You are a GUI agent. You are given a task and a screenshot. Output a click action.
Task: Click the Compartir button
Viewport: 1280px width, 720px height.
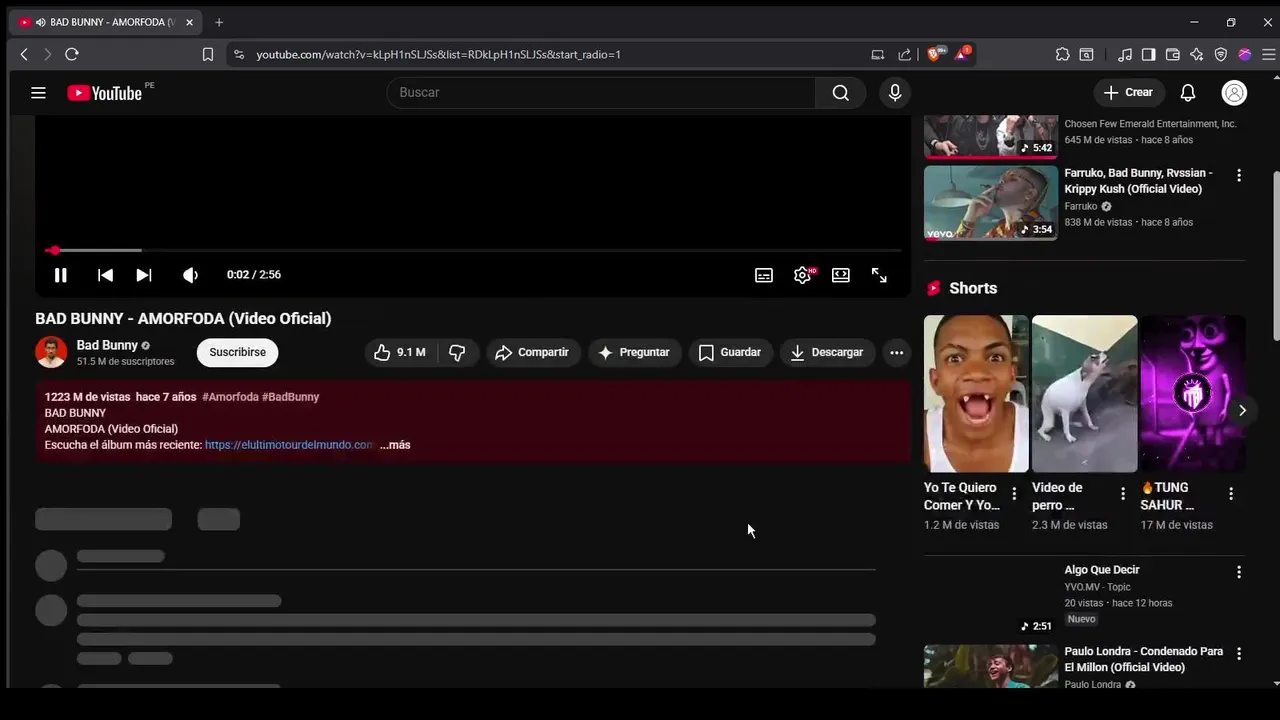tap(533, 352)
